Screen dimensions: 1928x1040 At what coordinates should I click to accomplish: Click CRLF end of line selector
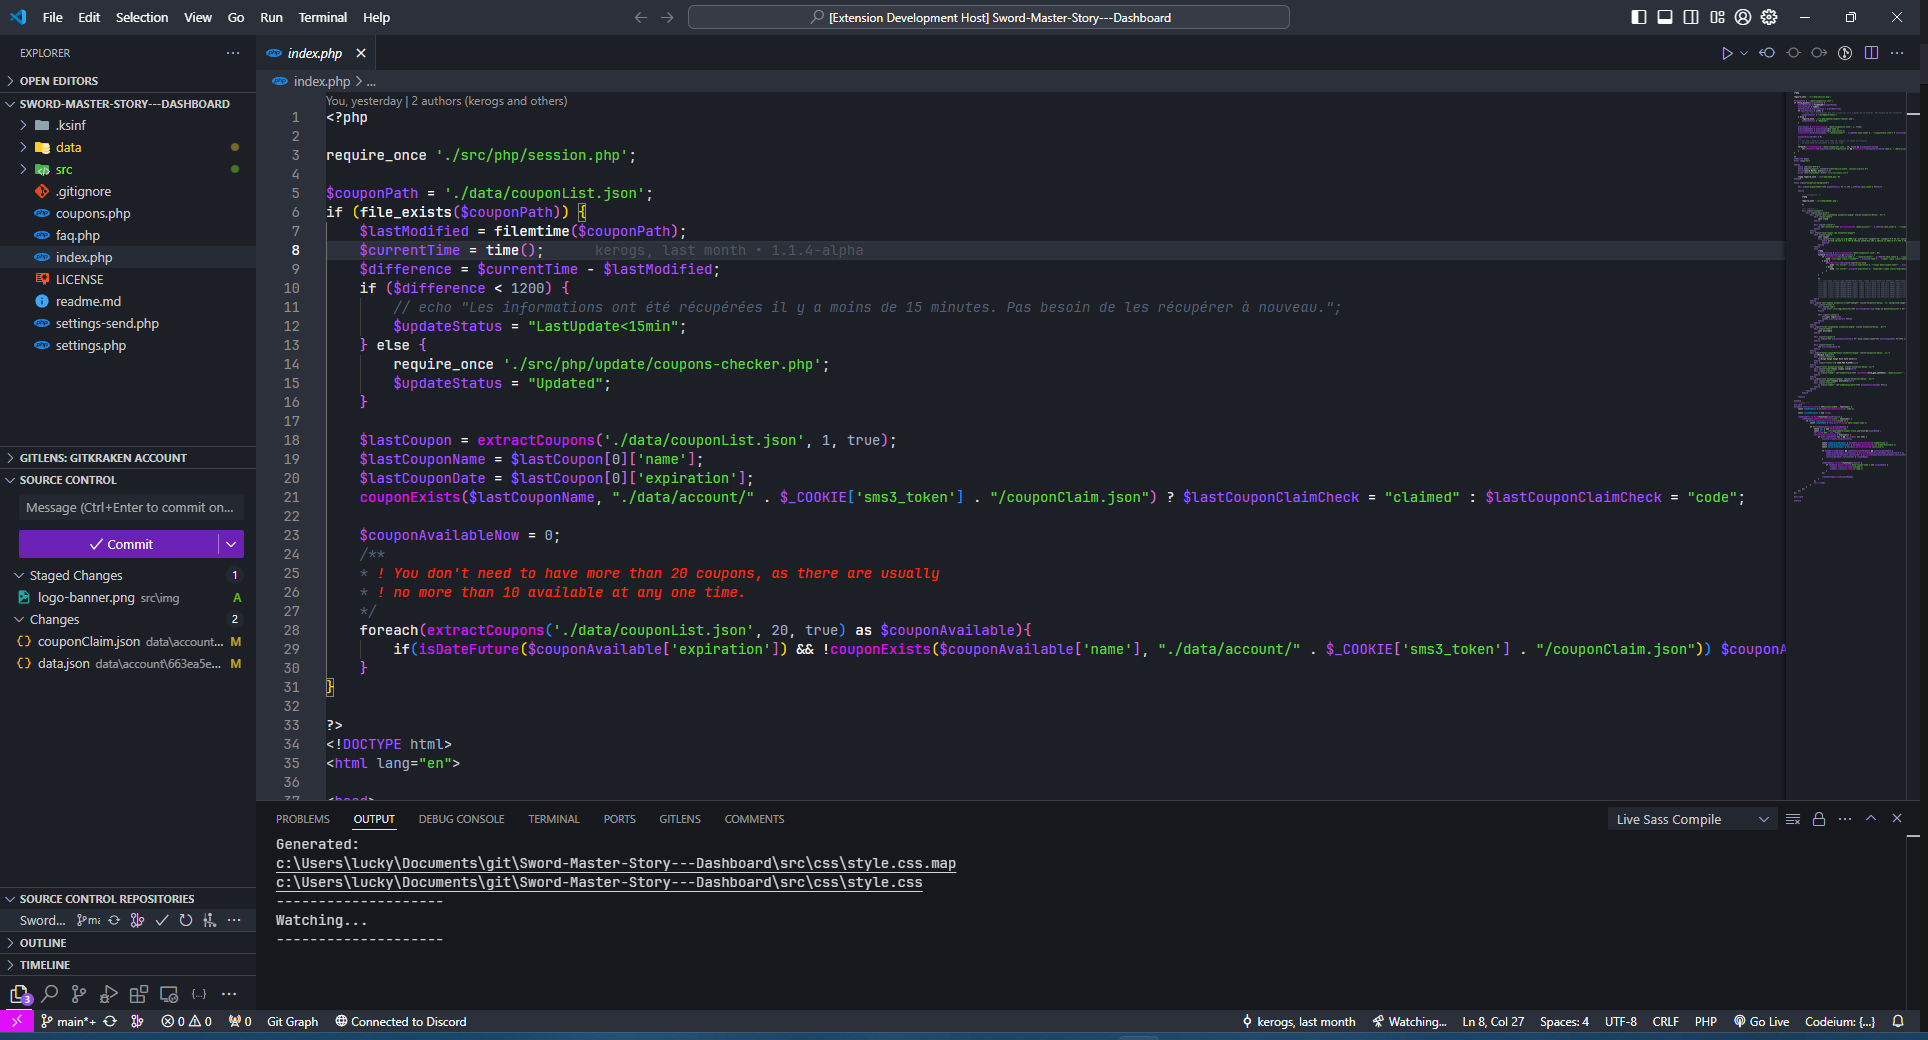tap(1665, 1021)
